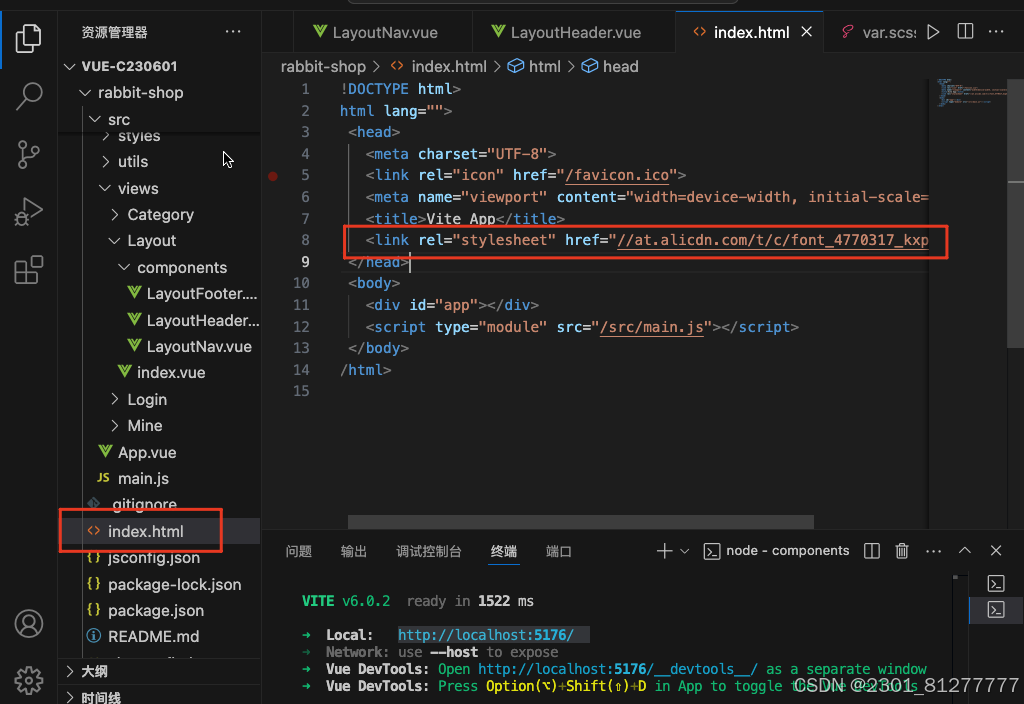The height and width of the screenshot is (704, 1024).
Task: Click the editor horizontal scrollbar
Action: pos(581,522)
